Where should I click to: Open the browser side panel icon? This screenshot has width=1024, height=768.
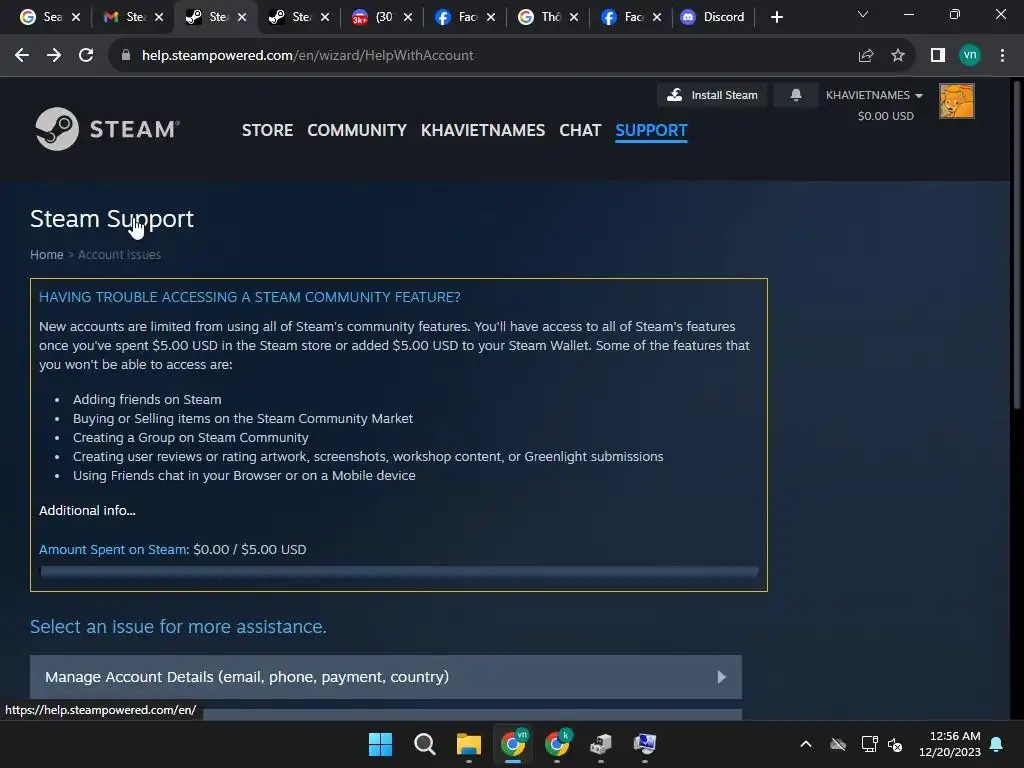(x=938, y=56)
